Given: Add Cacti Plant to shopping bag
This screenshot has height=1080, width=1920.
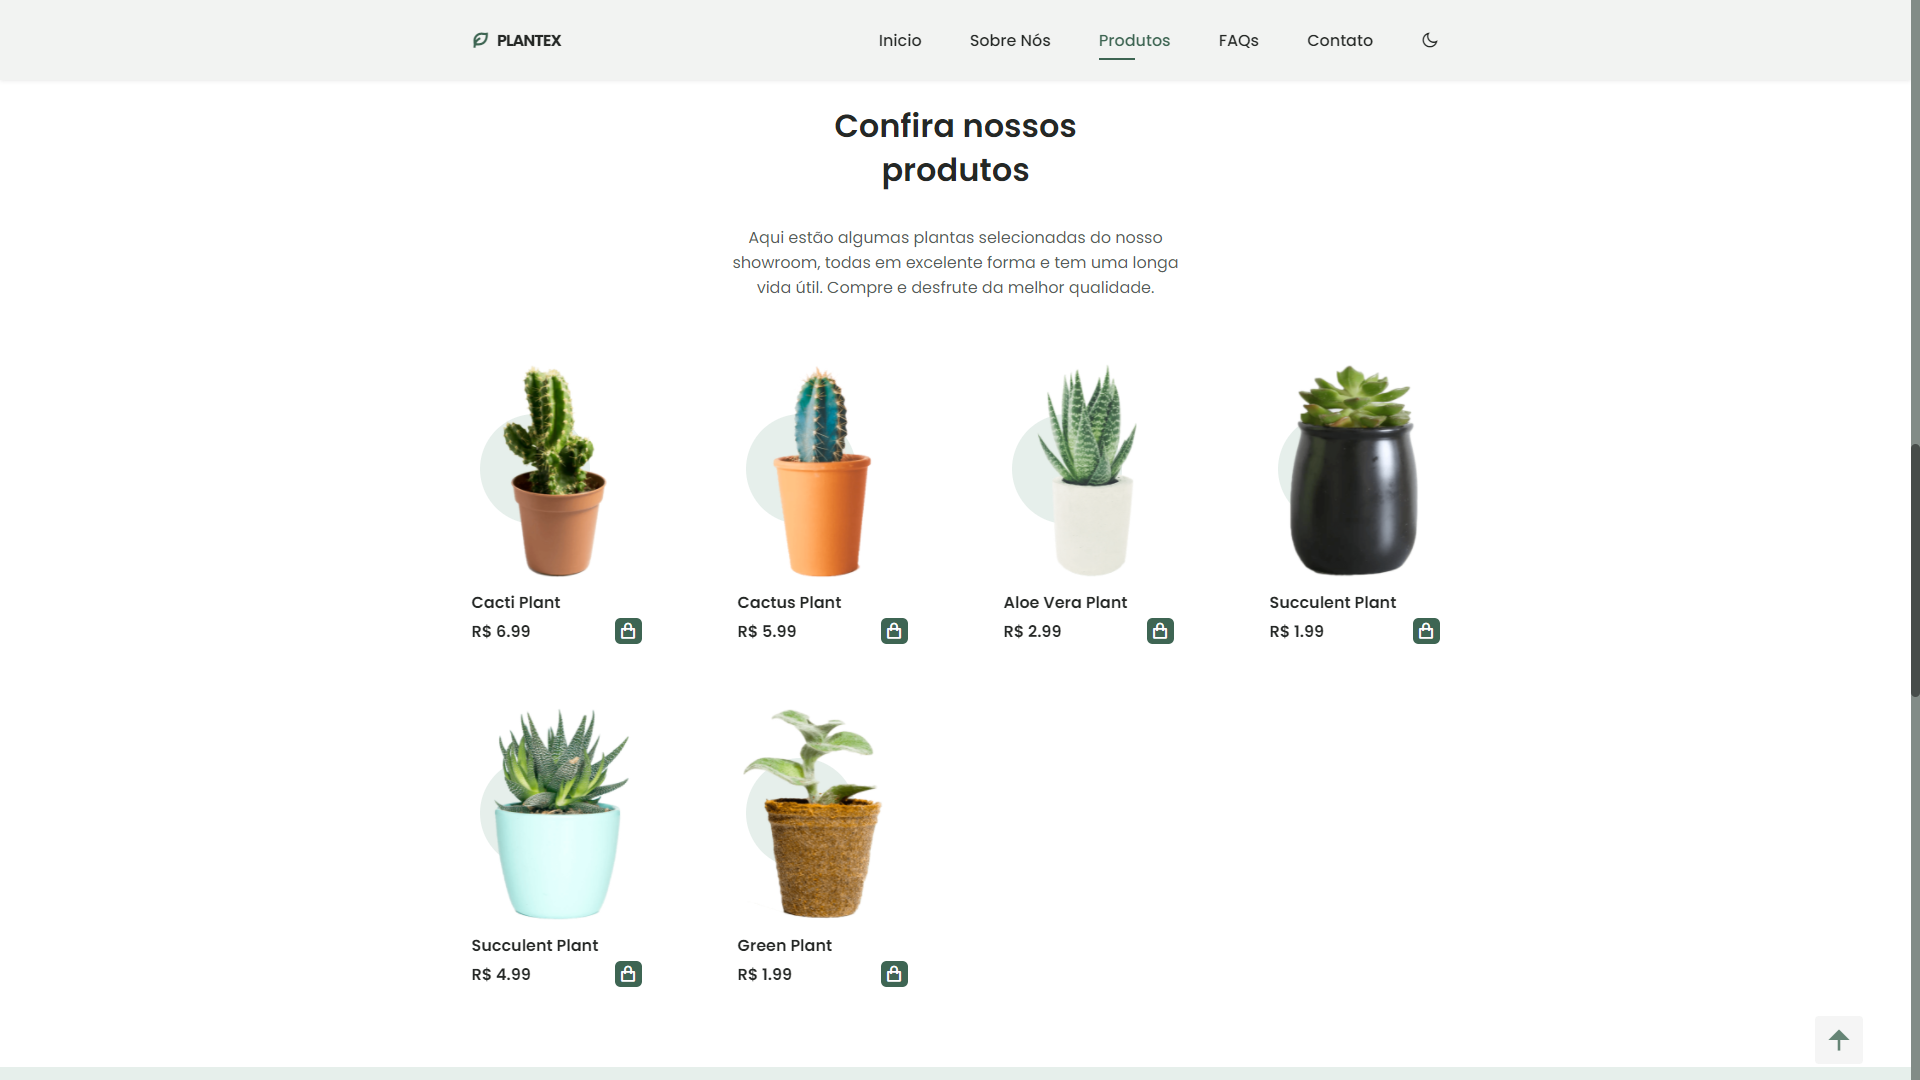Looking at the screenshot, I should [x=628, y=631].
